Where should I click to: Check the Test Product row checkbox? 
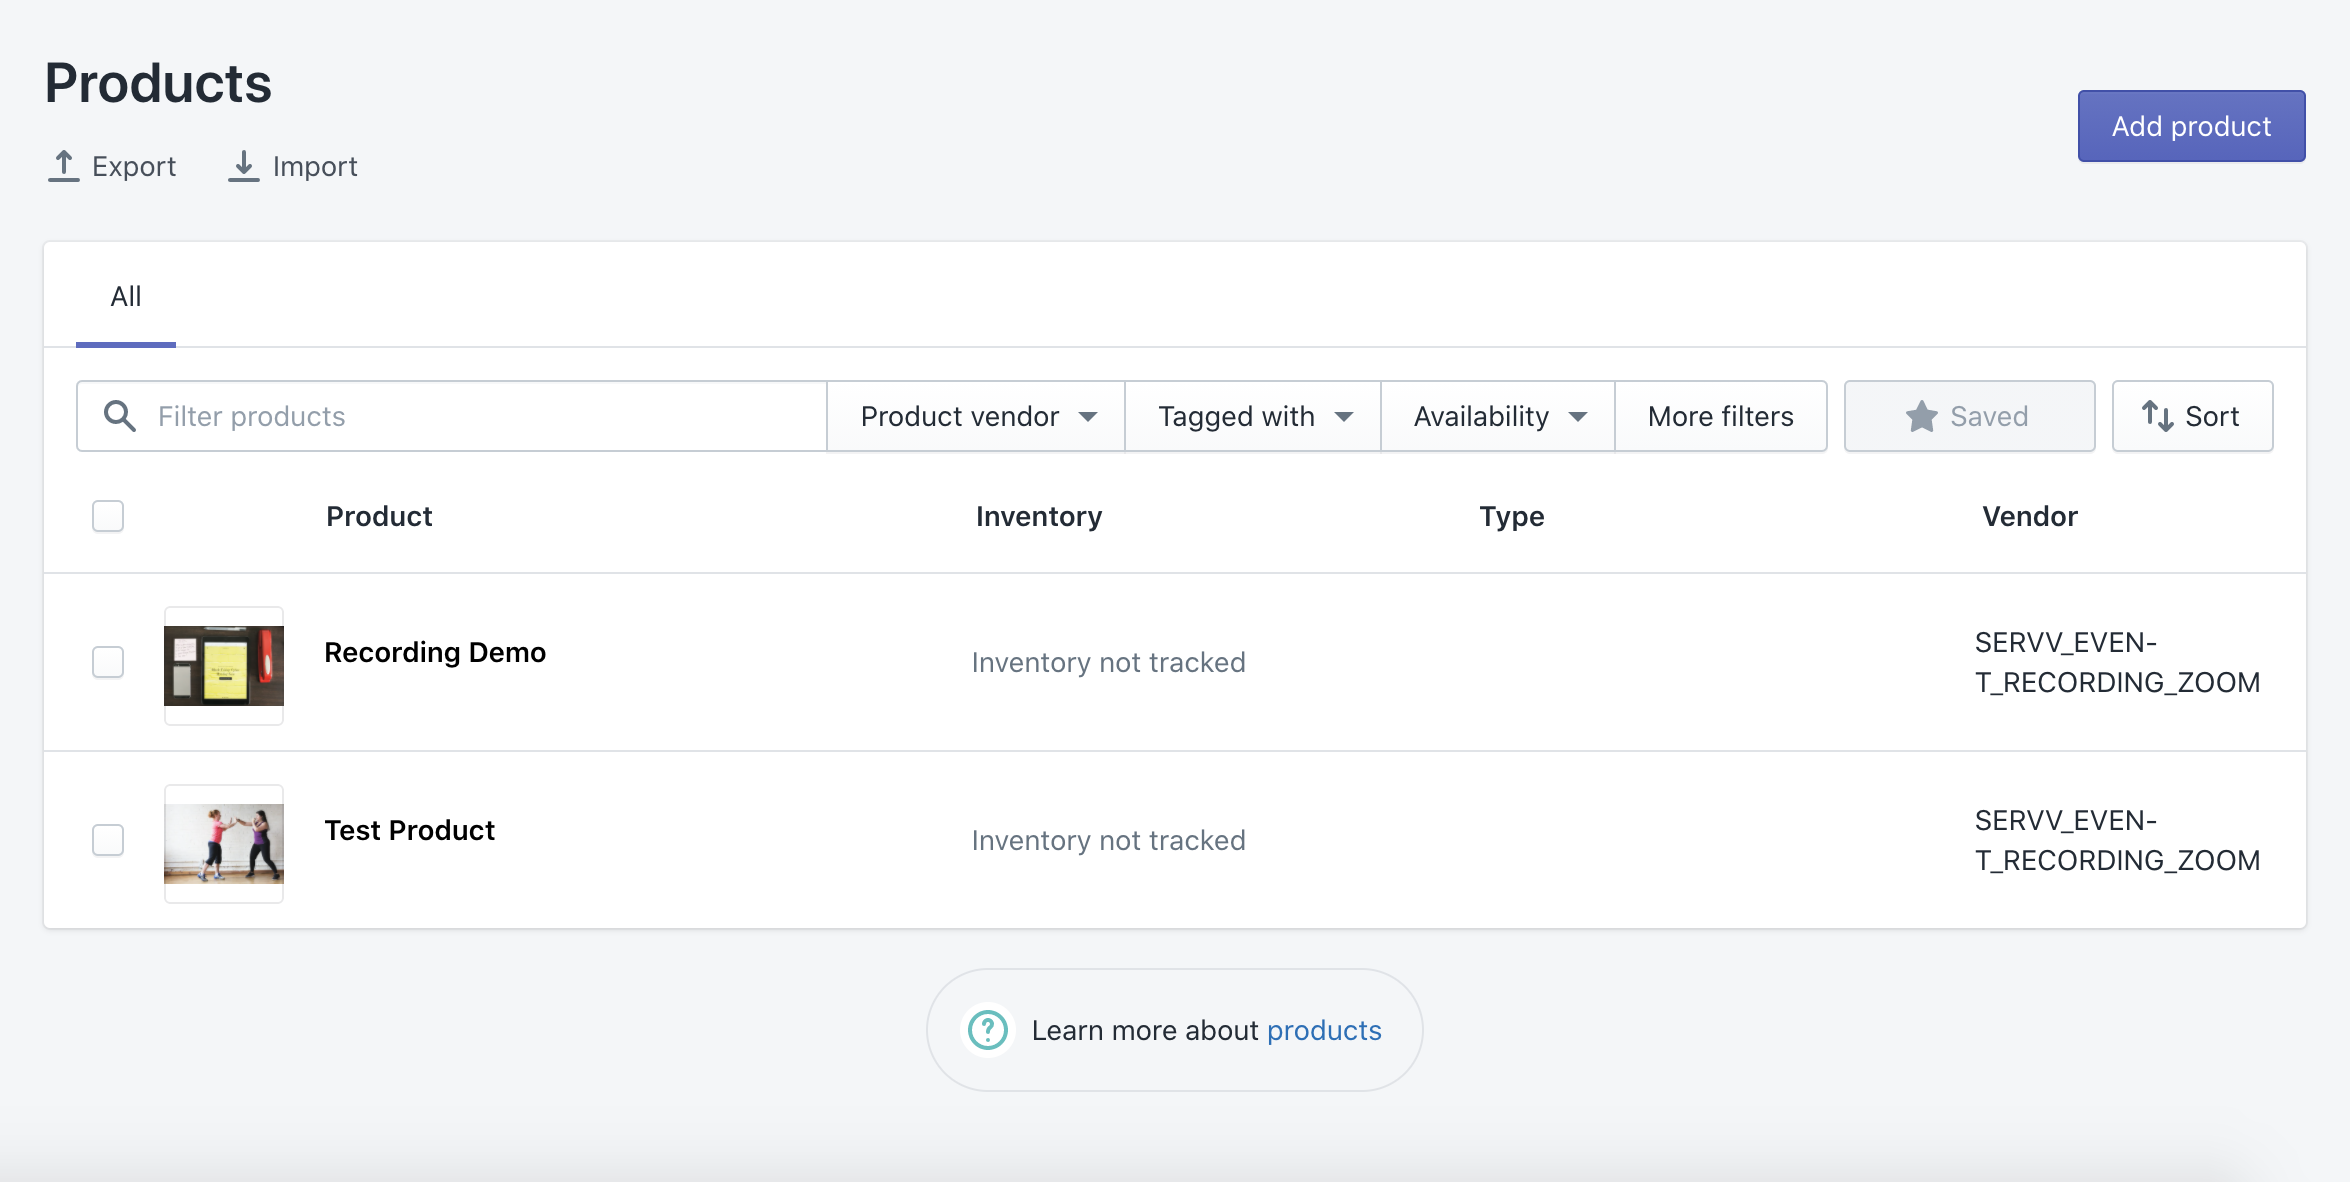click(108, 840)
